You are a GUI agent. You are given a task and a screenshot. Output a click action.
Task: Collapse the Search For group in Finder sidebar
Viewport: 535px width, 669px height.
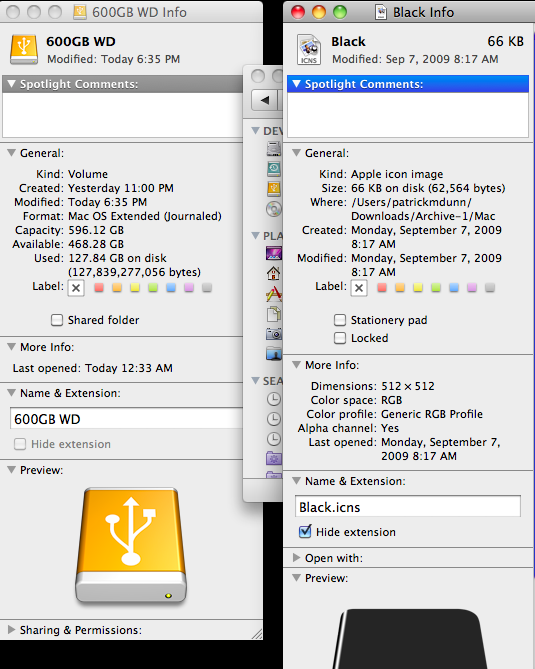(256, 380)
